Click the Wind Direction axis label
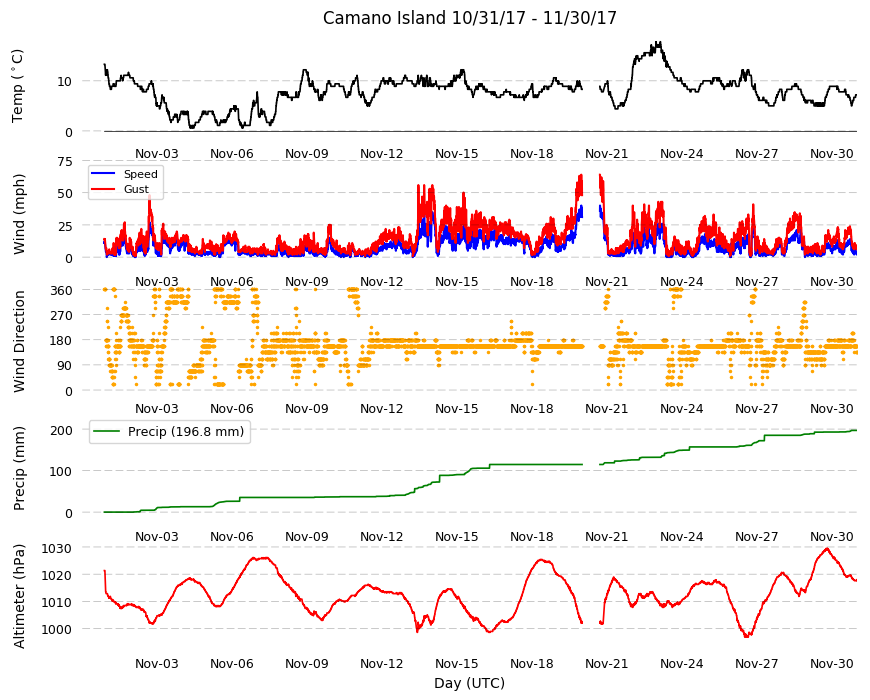Screen dimensions: 870x700 [x=19, y=341]
